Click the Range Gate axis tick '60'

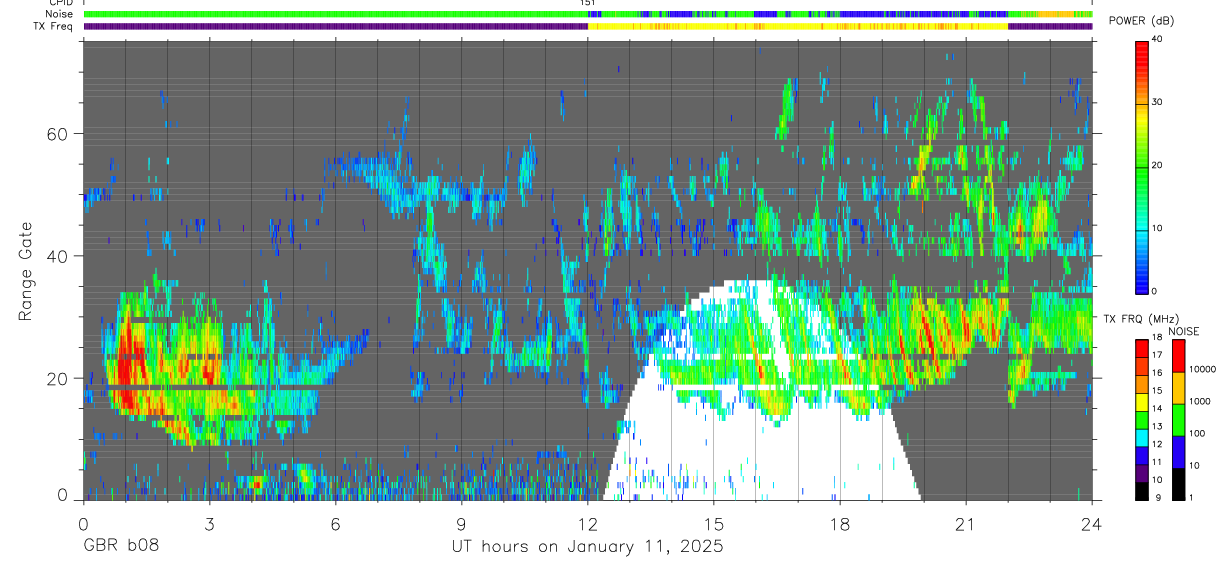coord(59,134)
